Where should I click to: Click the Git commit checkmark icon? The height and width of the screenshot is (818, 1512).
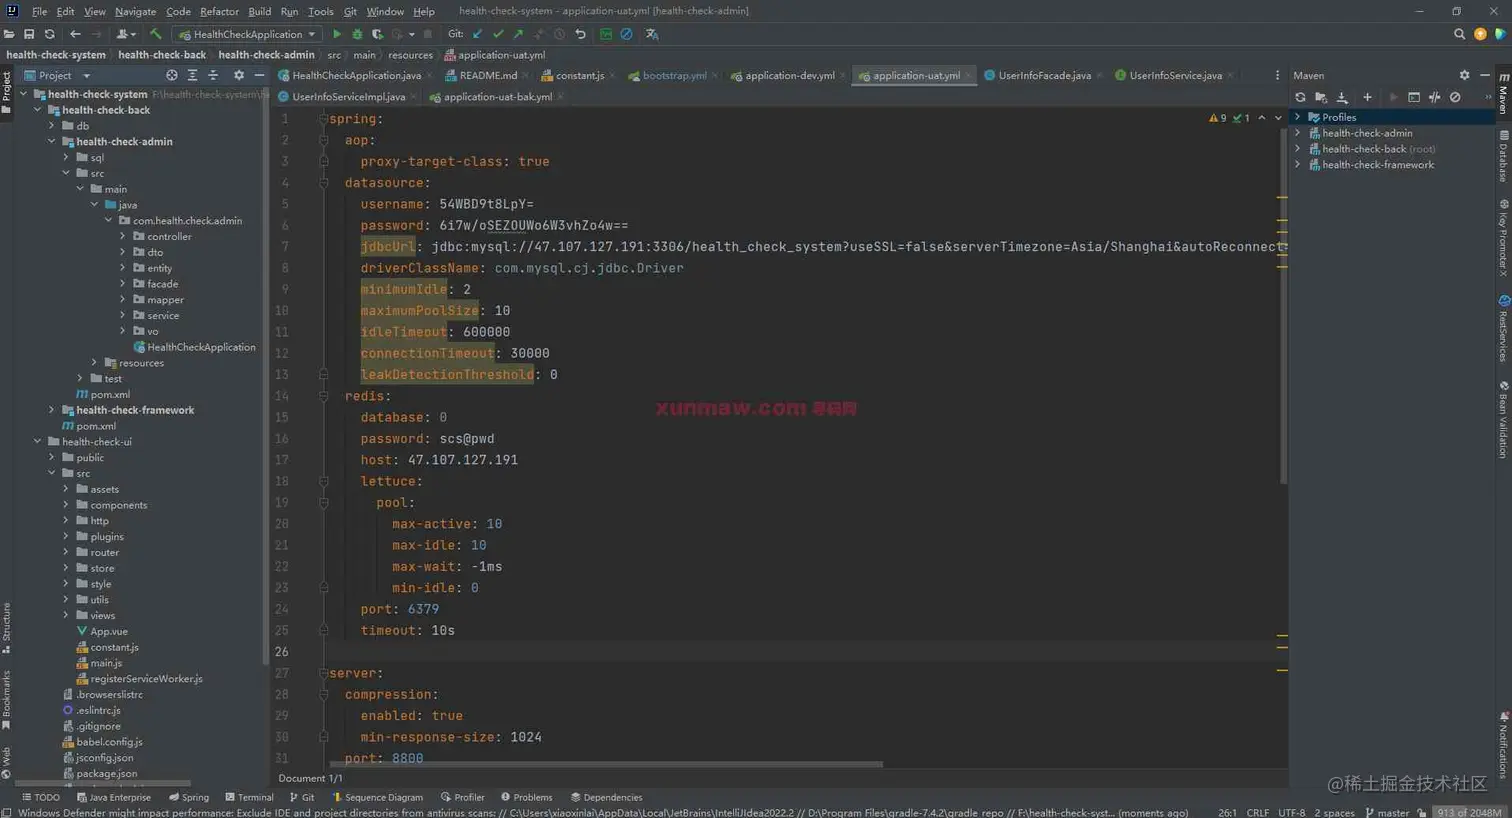498,34
